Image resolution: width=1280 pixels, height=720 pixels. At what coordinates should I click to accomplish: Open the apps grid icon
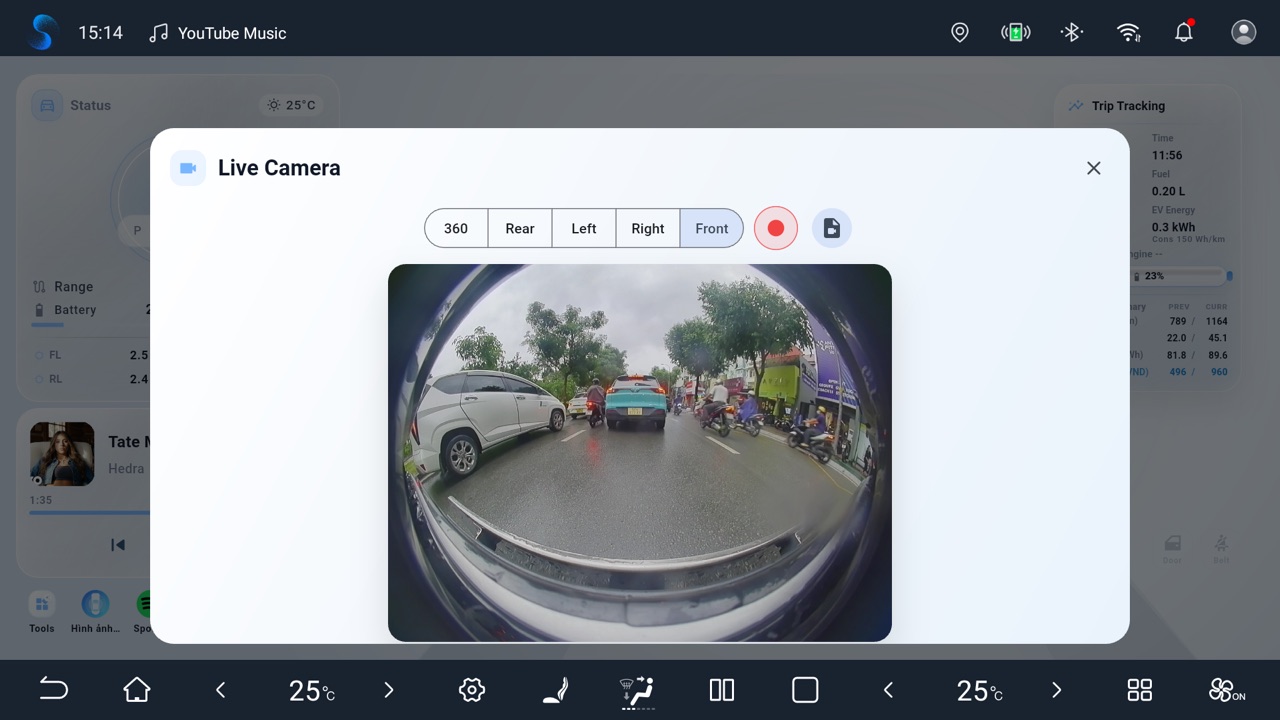coord(1140,690)
